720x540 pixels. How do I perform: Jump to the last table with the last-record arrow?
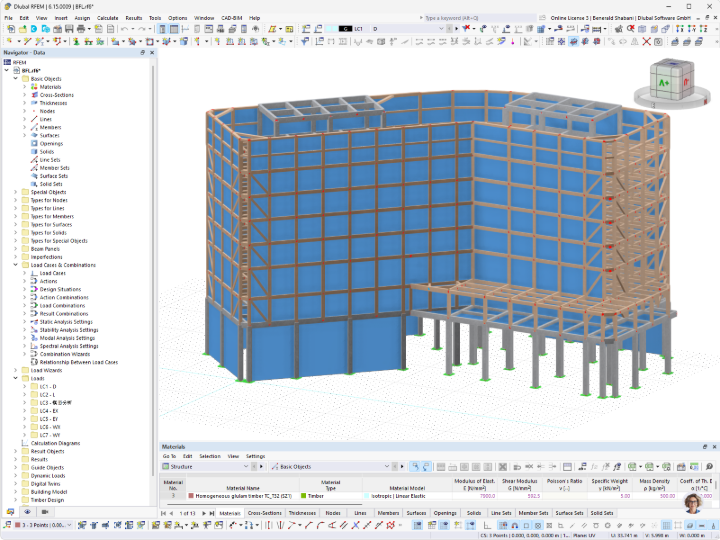coord(212,513)
